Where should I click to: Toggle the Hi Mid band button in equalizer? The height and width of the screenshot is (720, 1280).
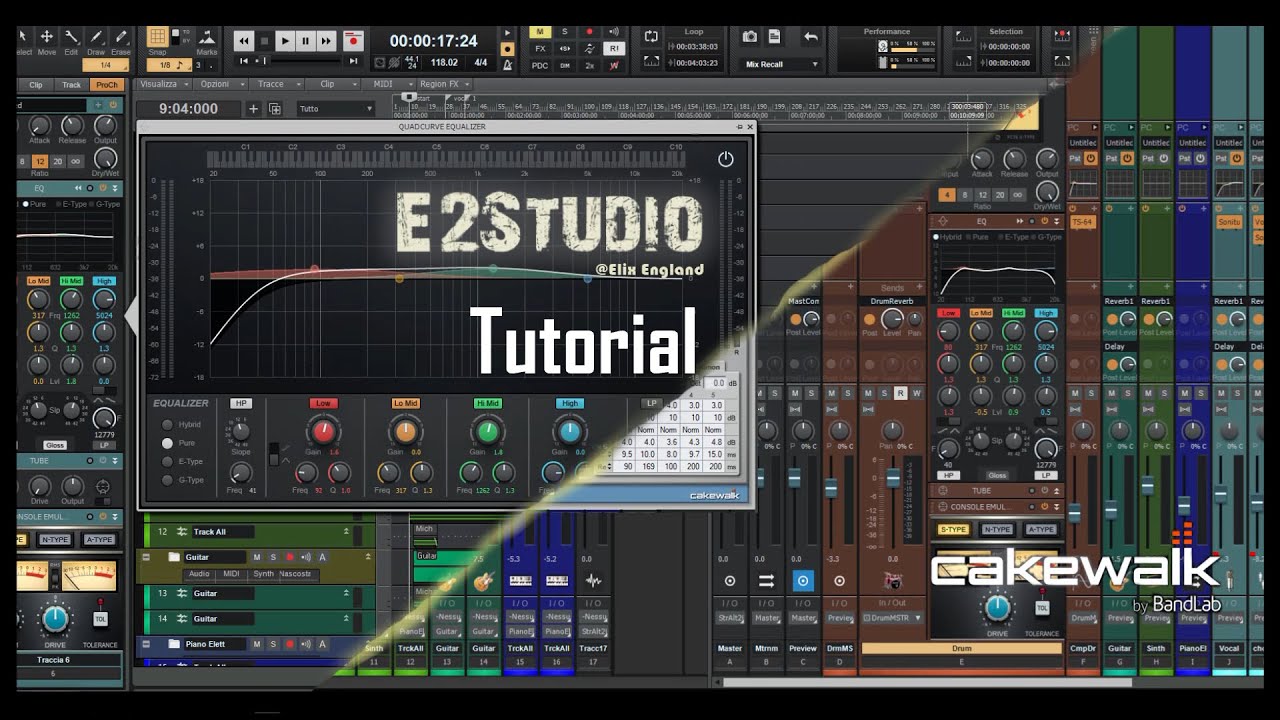[487, 403]
